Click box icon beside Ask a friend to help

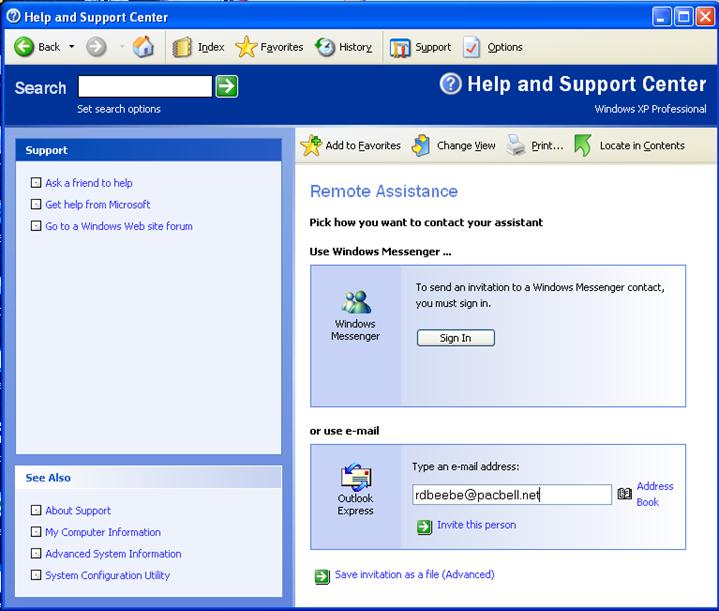(36, 183)
